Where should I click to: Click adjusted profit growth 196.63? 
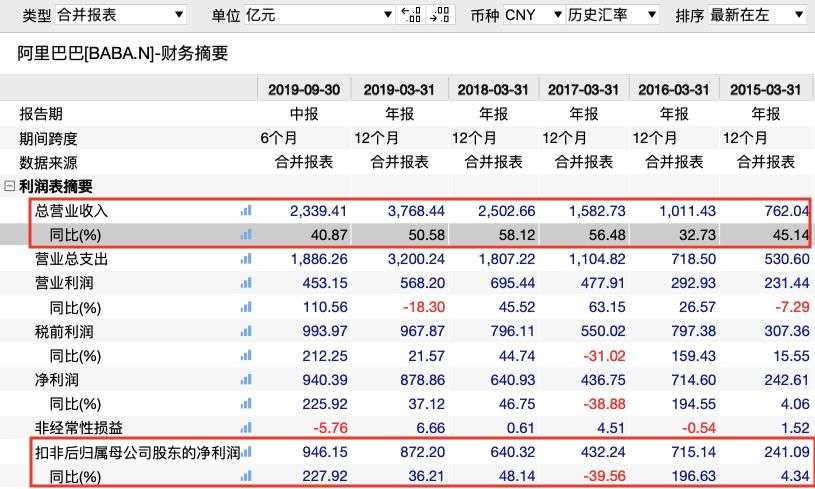point(693,475)
